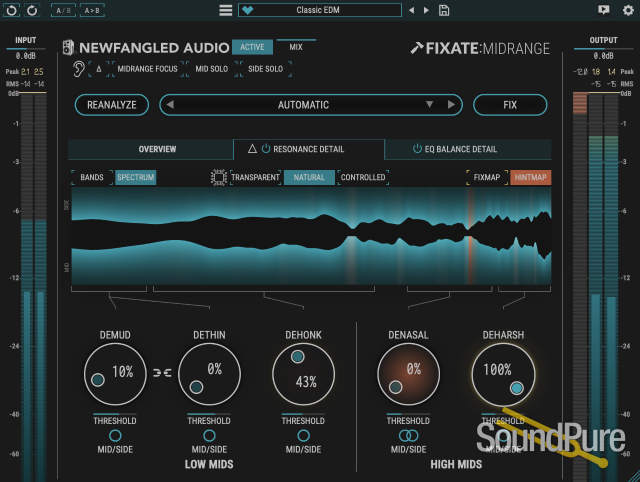Toggle link icon between DEMUD and DETHIN
The width and height of the screenshot is (640, 482).
coord(162,373)
